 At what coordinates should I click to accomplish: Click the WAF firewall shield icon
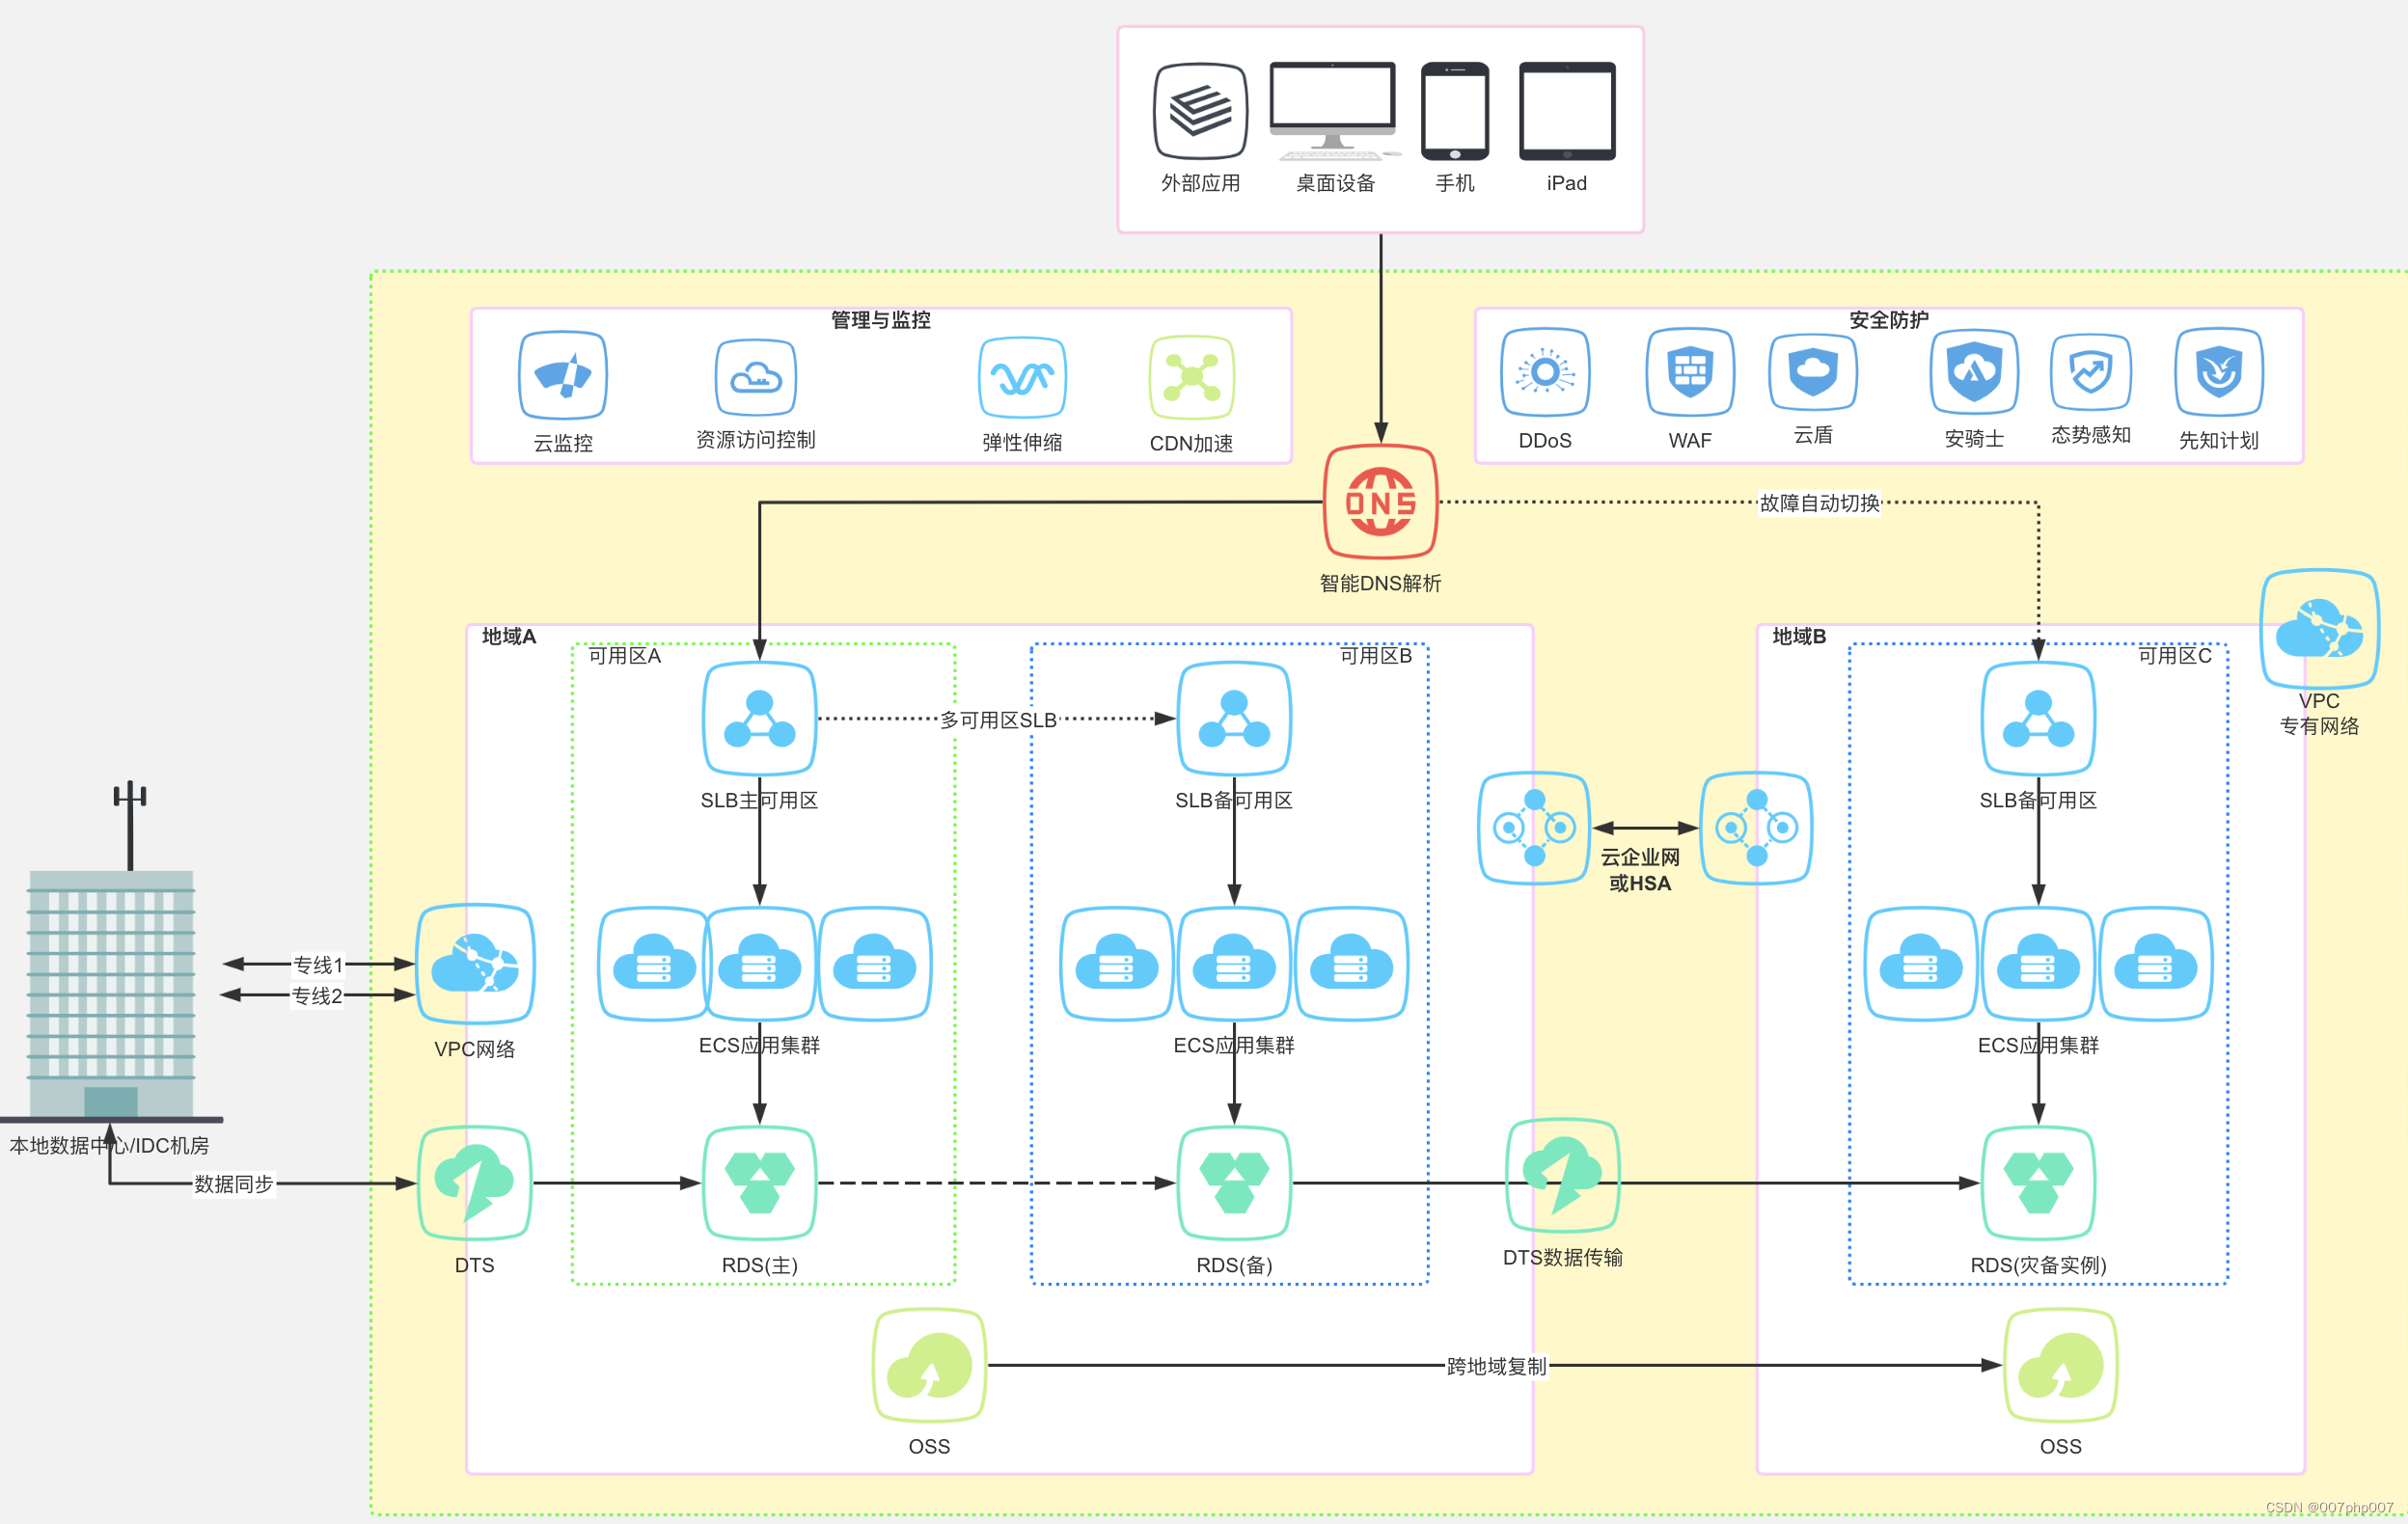pyautogui.click(x=1690, y=372)
